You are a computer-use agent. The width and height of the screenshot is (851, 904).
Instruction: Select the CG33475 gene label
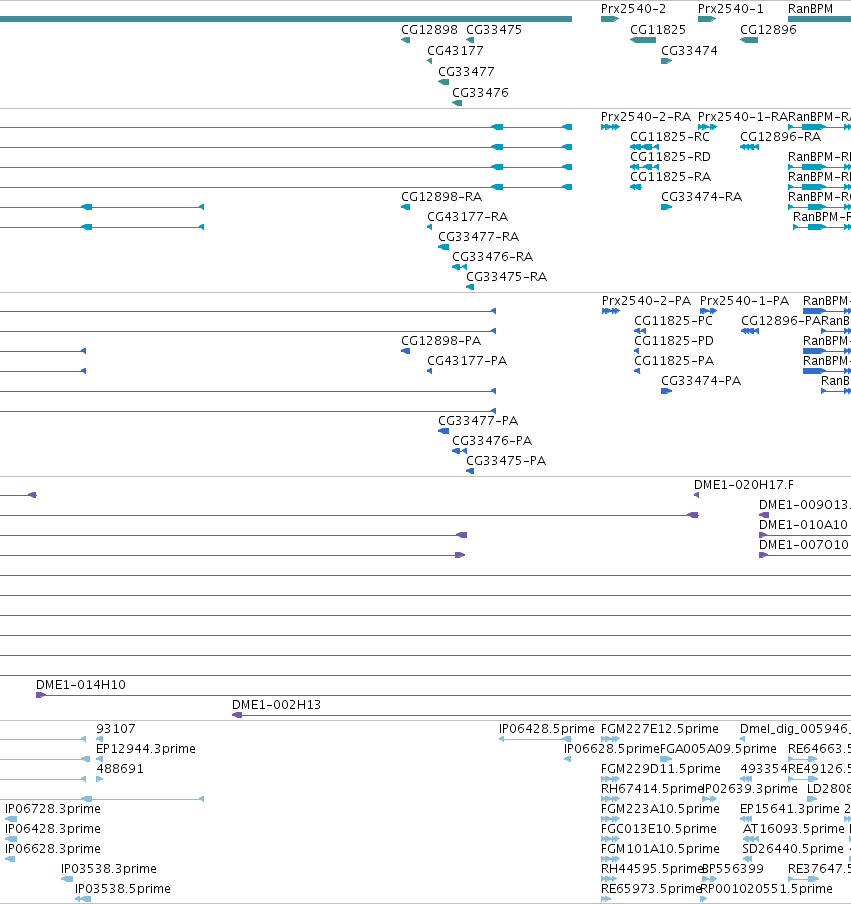494,29
